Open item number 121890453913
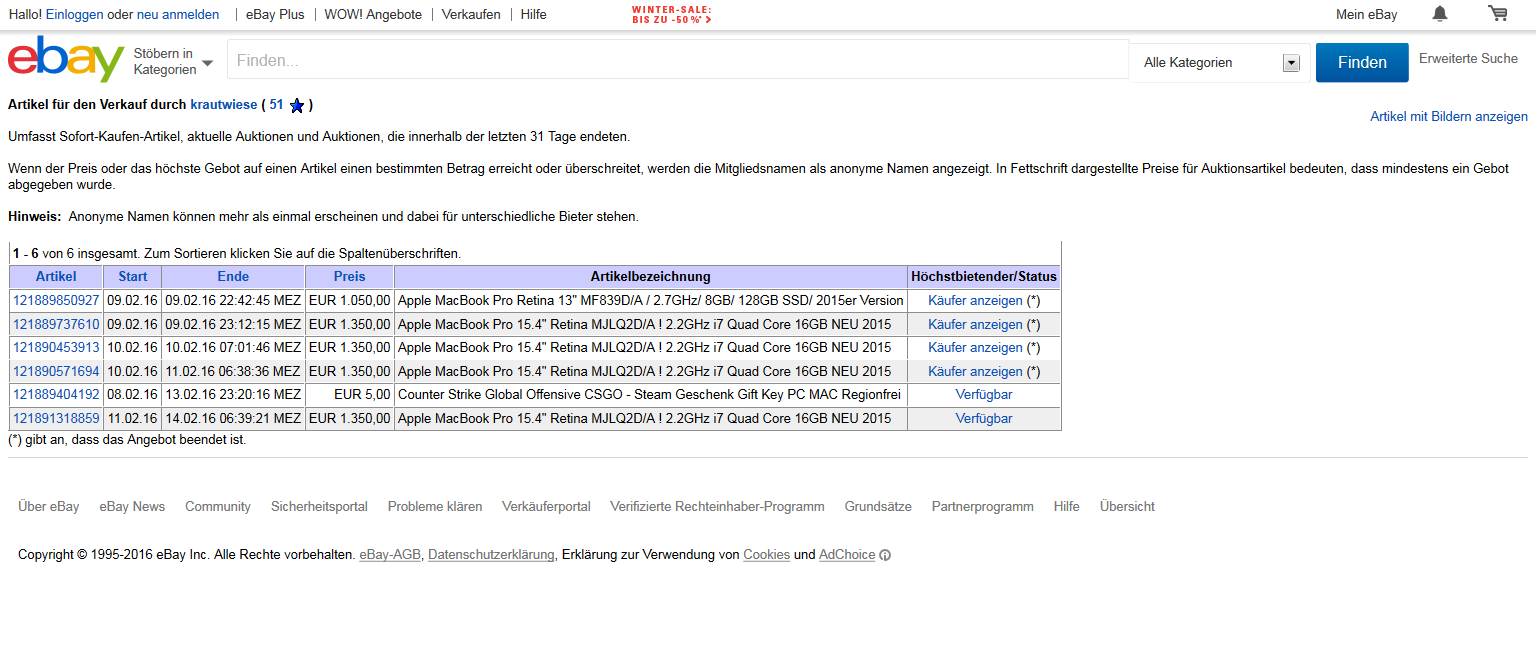Viewport: 1536px width, 652px height. point(56,348)
